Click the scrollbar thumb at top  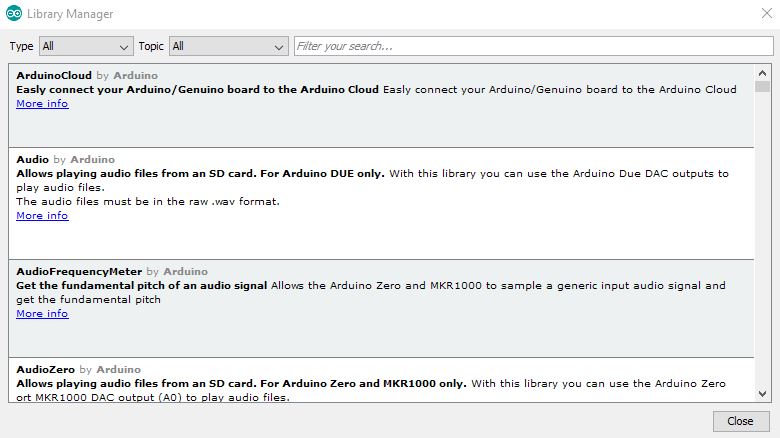coord(762,86)
